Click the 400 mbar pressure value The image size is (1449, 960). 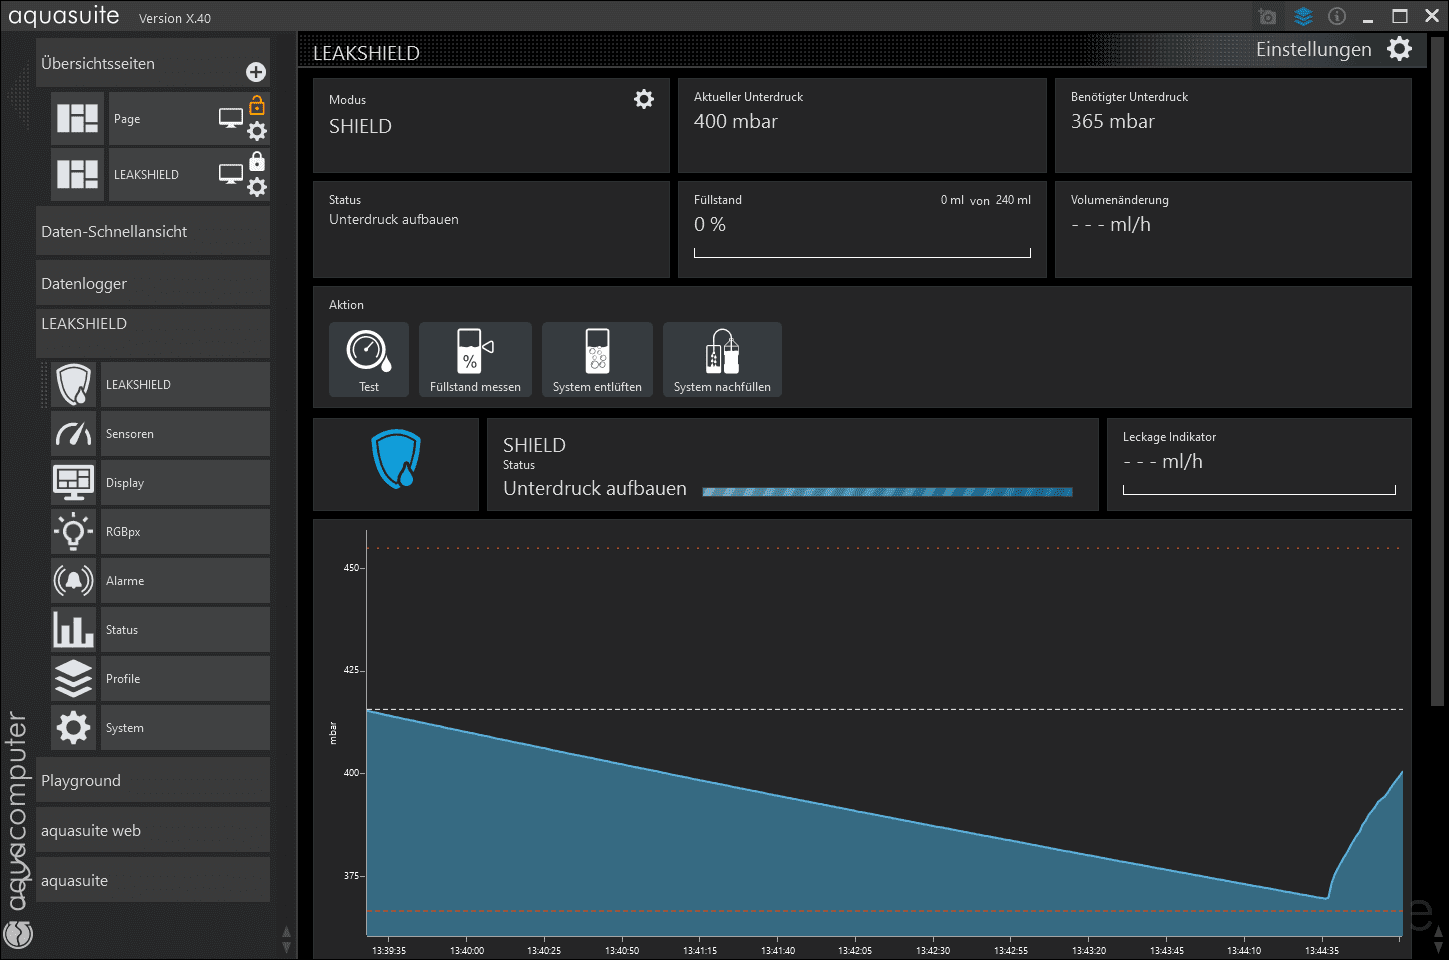pos(736,121)
